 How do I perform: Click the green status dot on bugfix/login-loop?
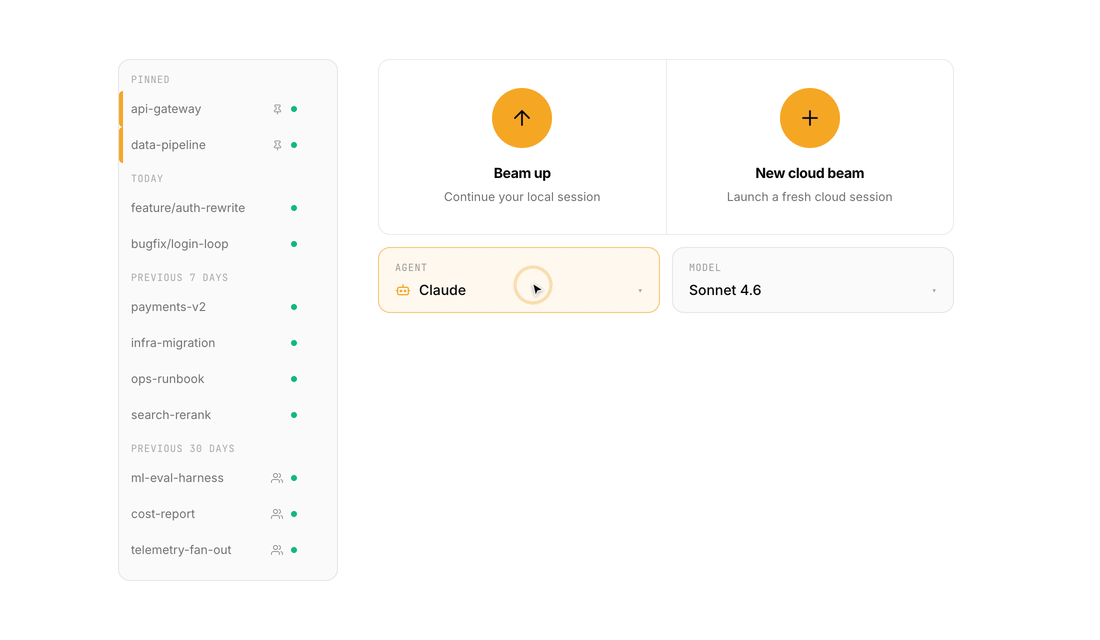point(294,244)
